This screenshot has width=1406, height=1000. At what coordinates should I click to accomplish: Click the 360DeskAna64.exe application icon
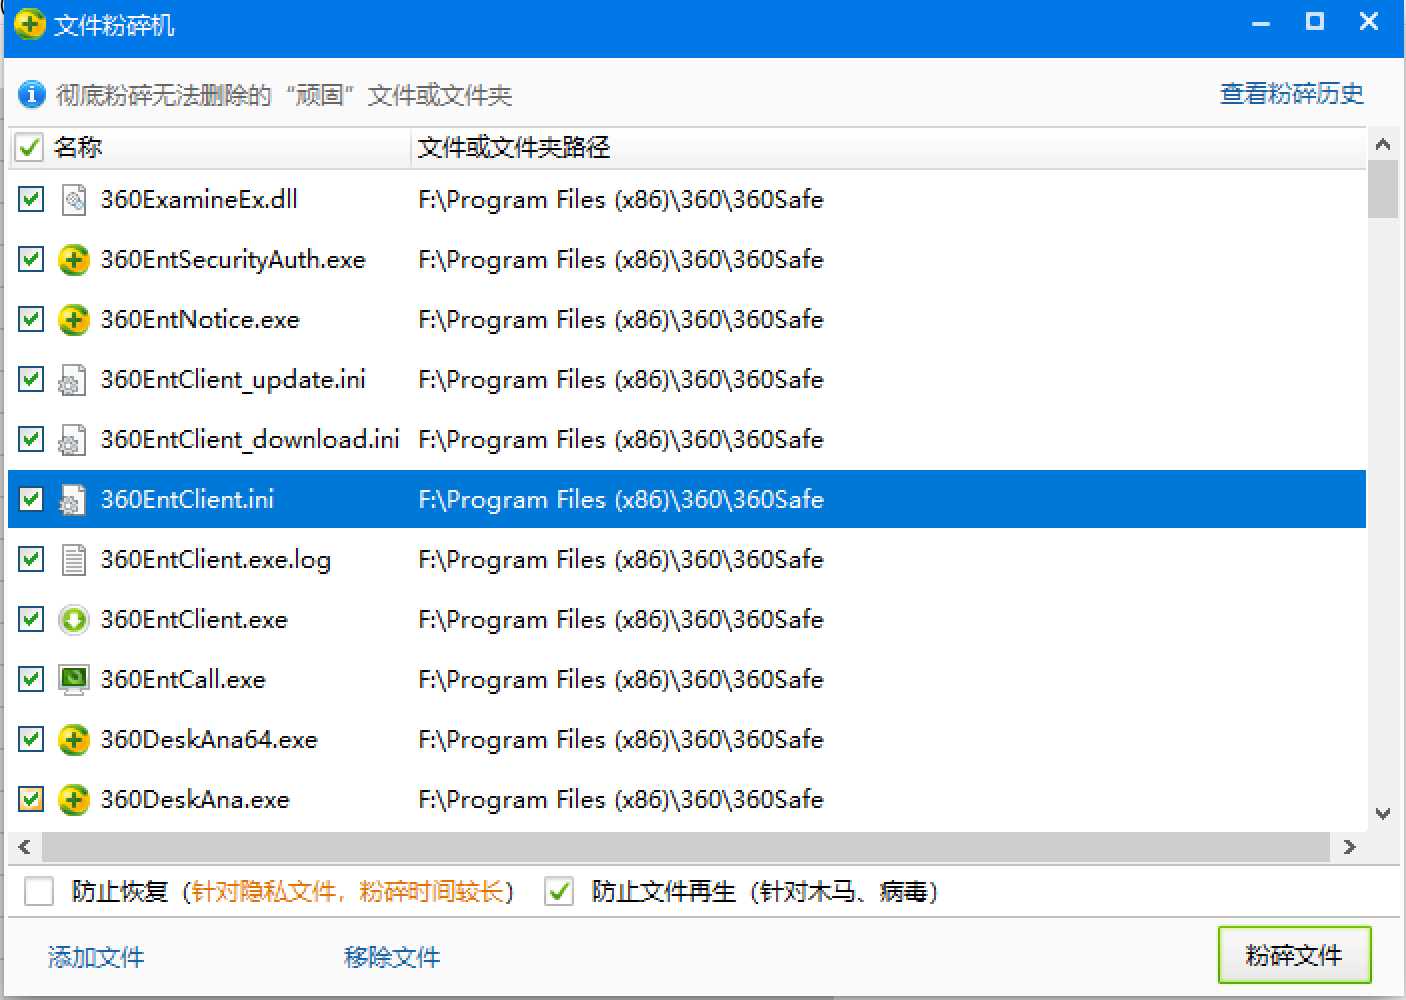73,740
